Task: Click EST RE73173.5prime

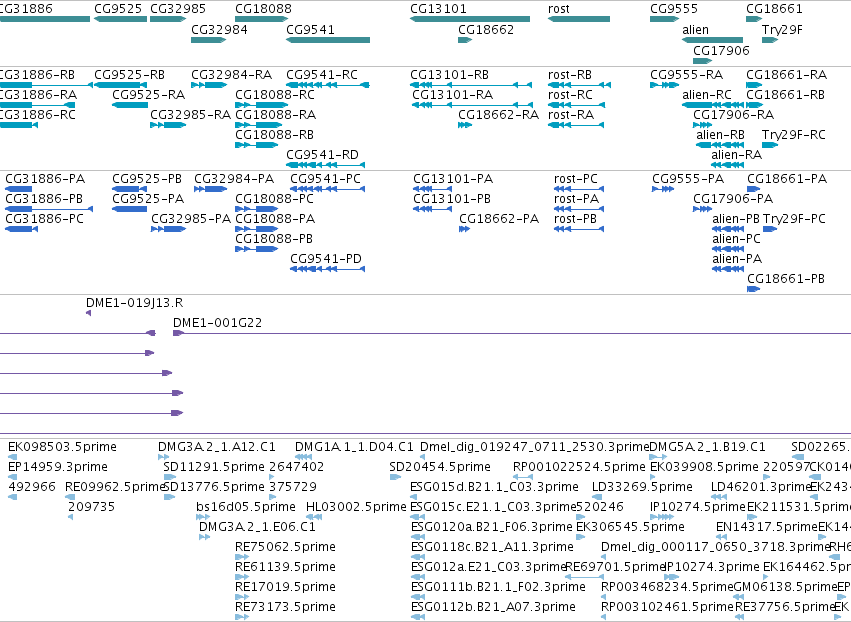Action: coord(242,617)
